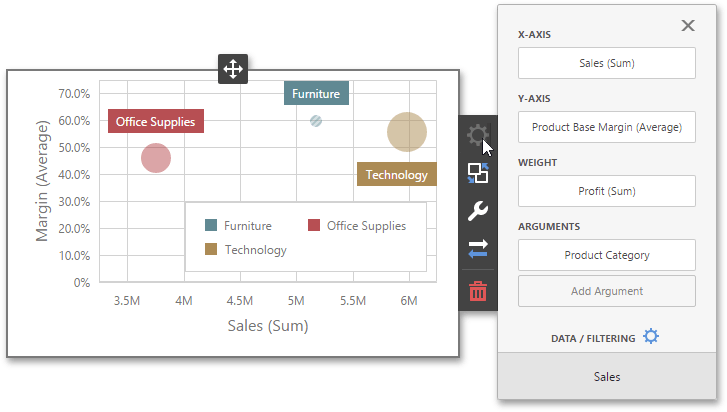Click the Interactivity arrows icon

(477, 250)
